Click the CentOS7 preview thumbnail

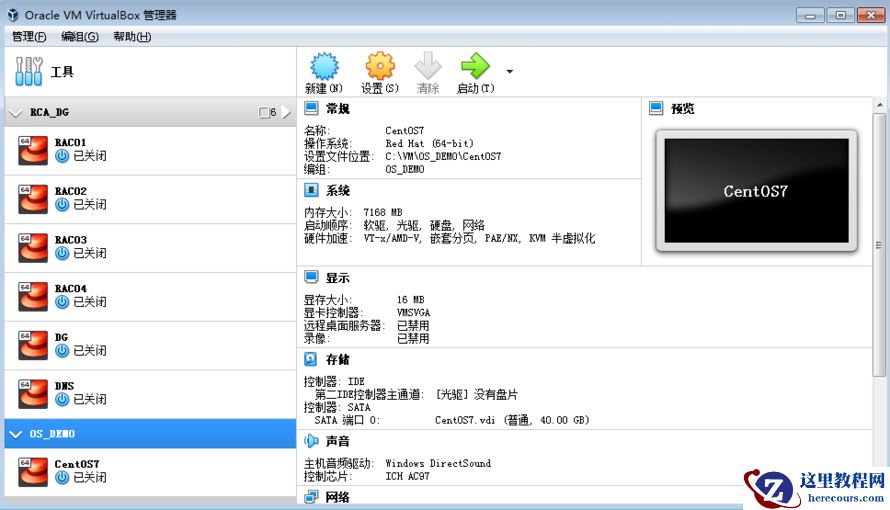click(x=756, y=191)
